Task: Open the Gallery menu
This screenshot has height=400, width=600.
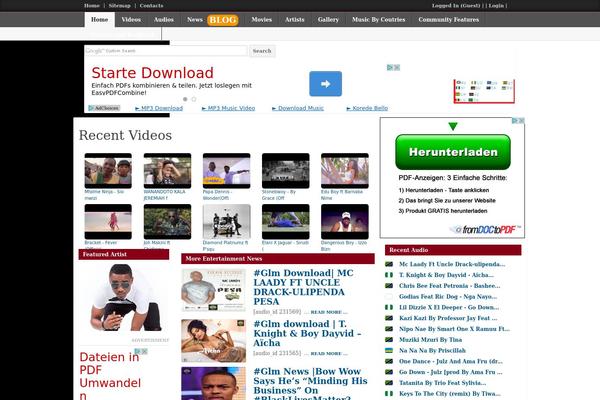Action: 328,20
